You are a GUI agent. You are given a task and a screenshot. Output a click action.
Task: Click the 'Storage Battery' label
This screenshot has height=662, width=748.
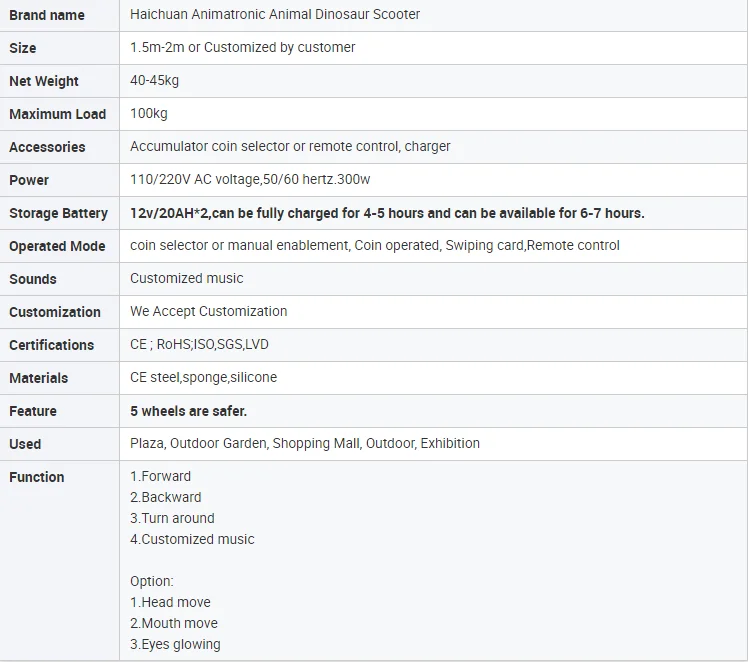click(x=59, y=213)
